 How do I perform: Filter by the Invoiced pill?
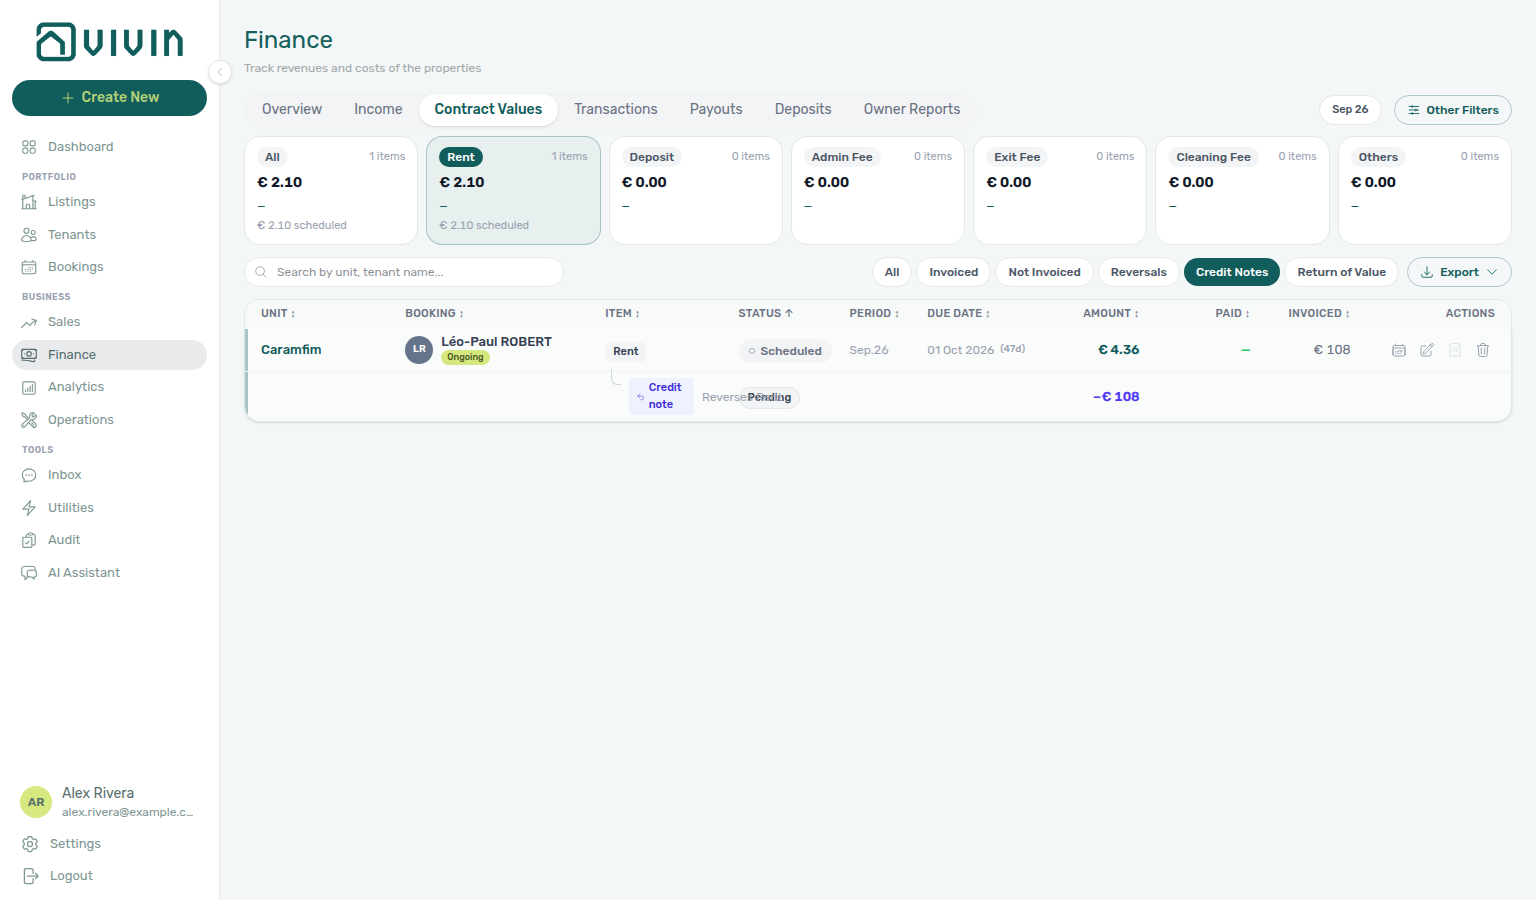954,272
